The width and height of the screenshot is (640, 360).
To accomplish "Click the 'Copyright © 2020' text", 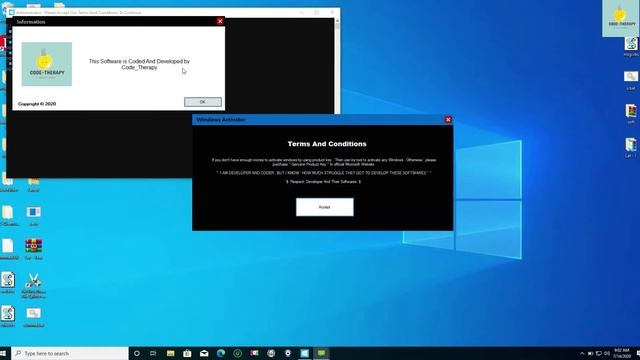I will tap(37, 104).
